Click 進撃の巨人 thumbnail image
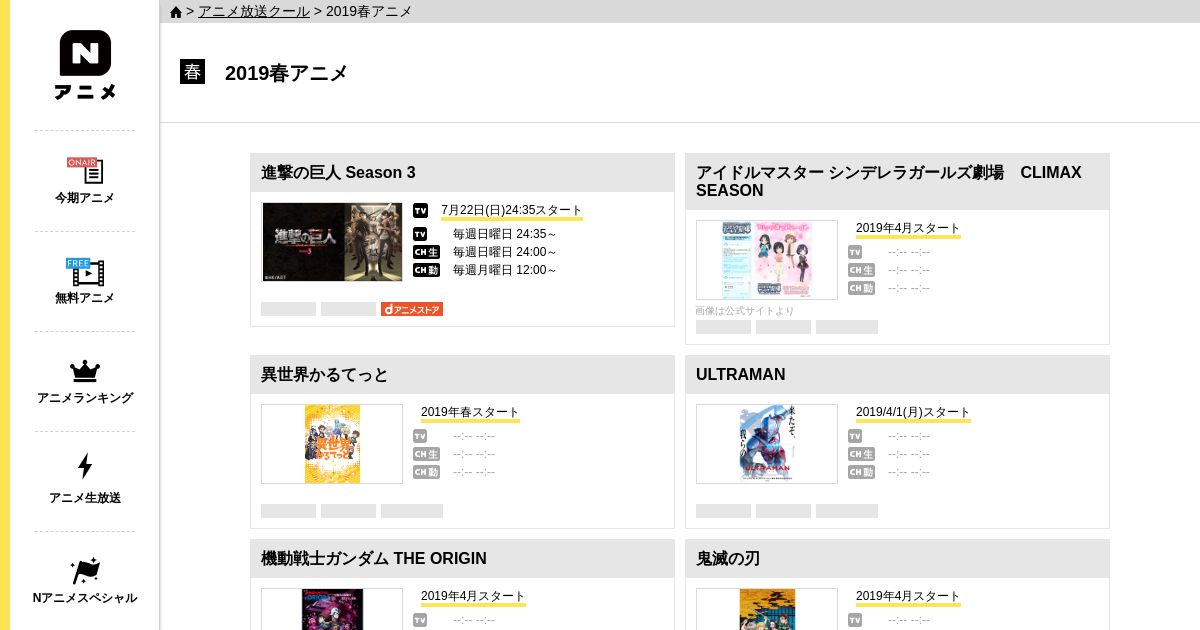 [332, 242]
